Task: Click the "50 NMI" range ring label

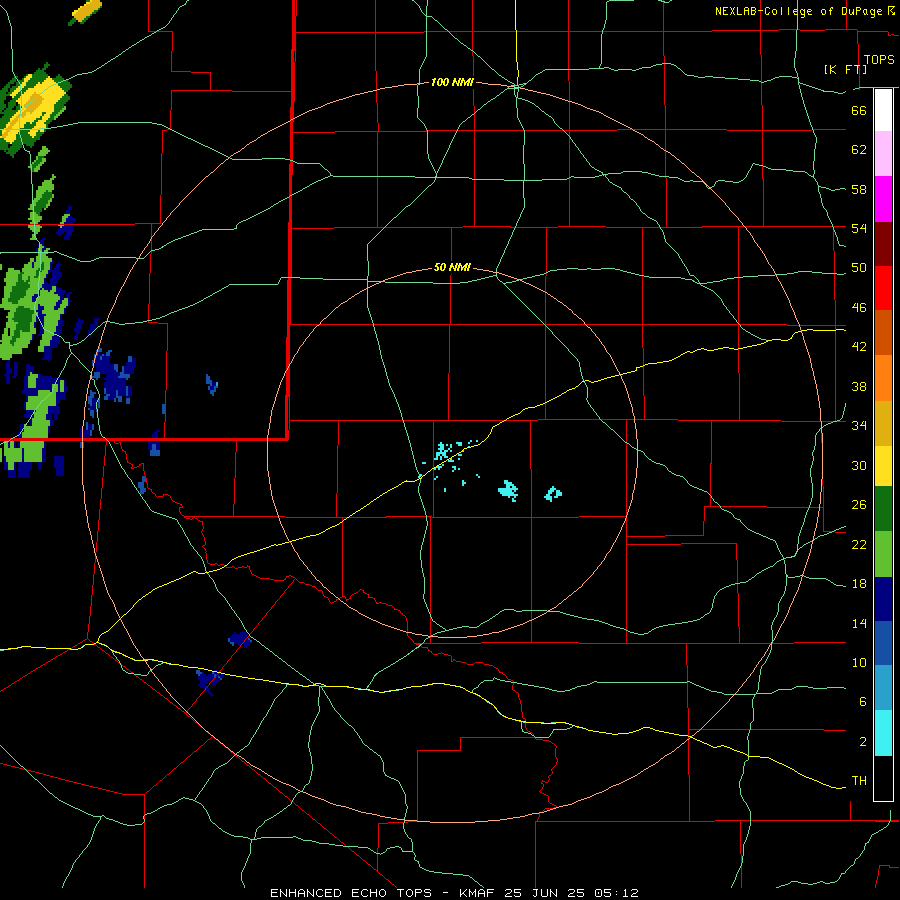Action: point(452,267)
